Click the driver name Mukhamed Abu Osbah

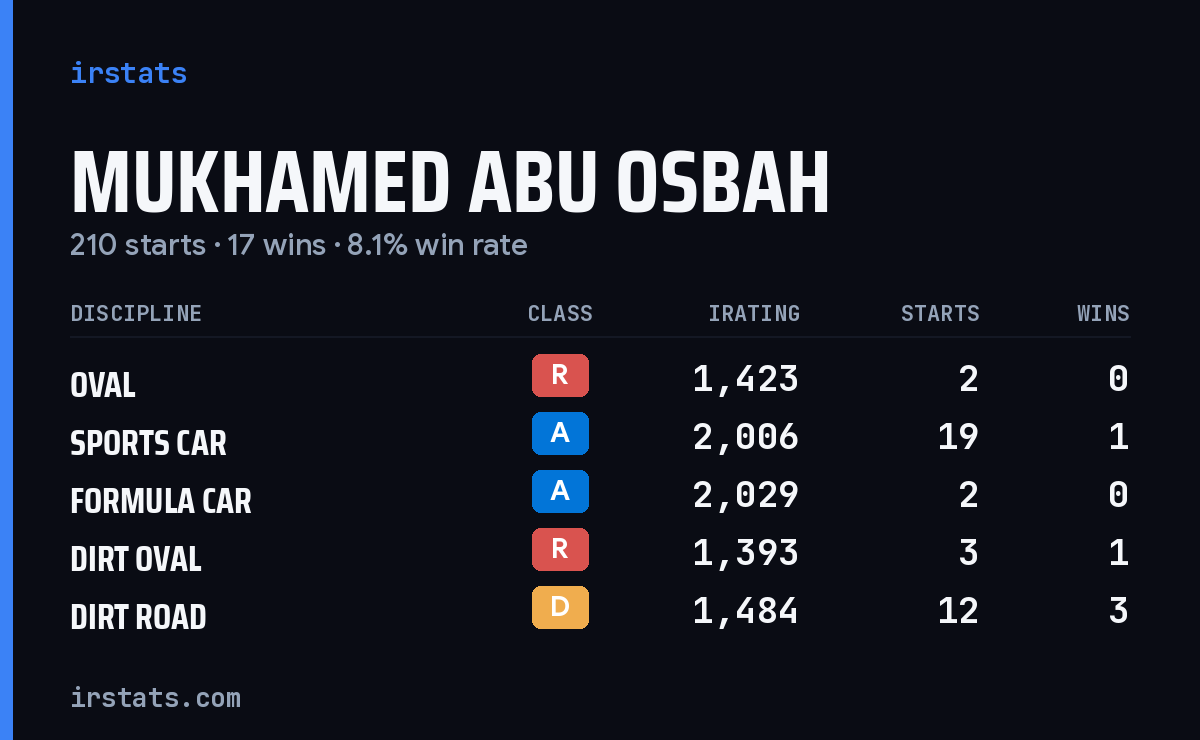[450, 185]
